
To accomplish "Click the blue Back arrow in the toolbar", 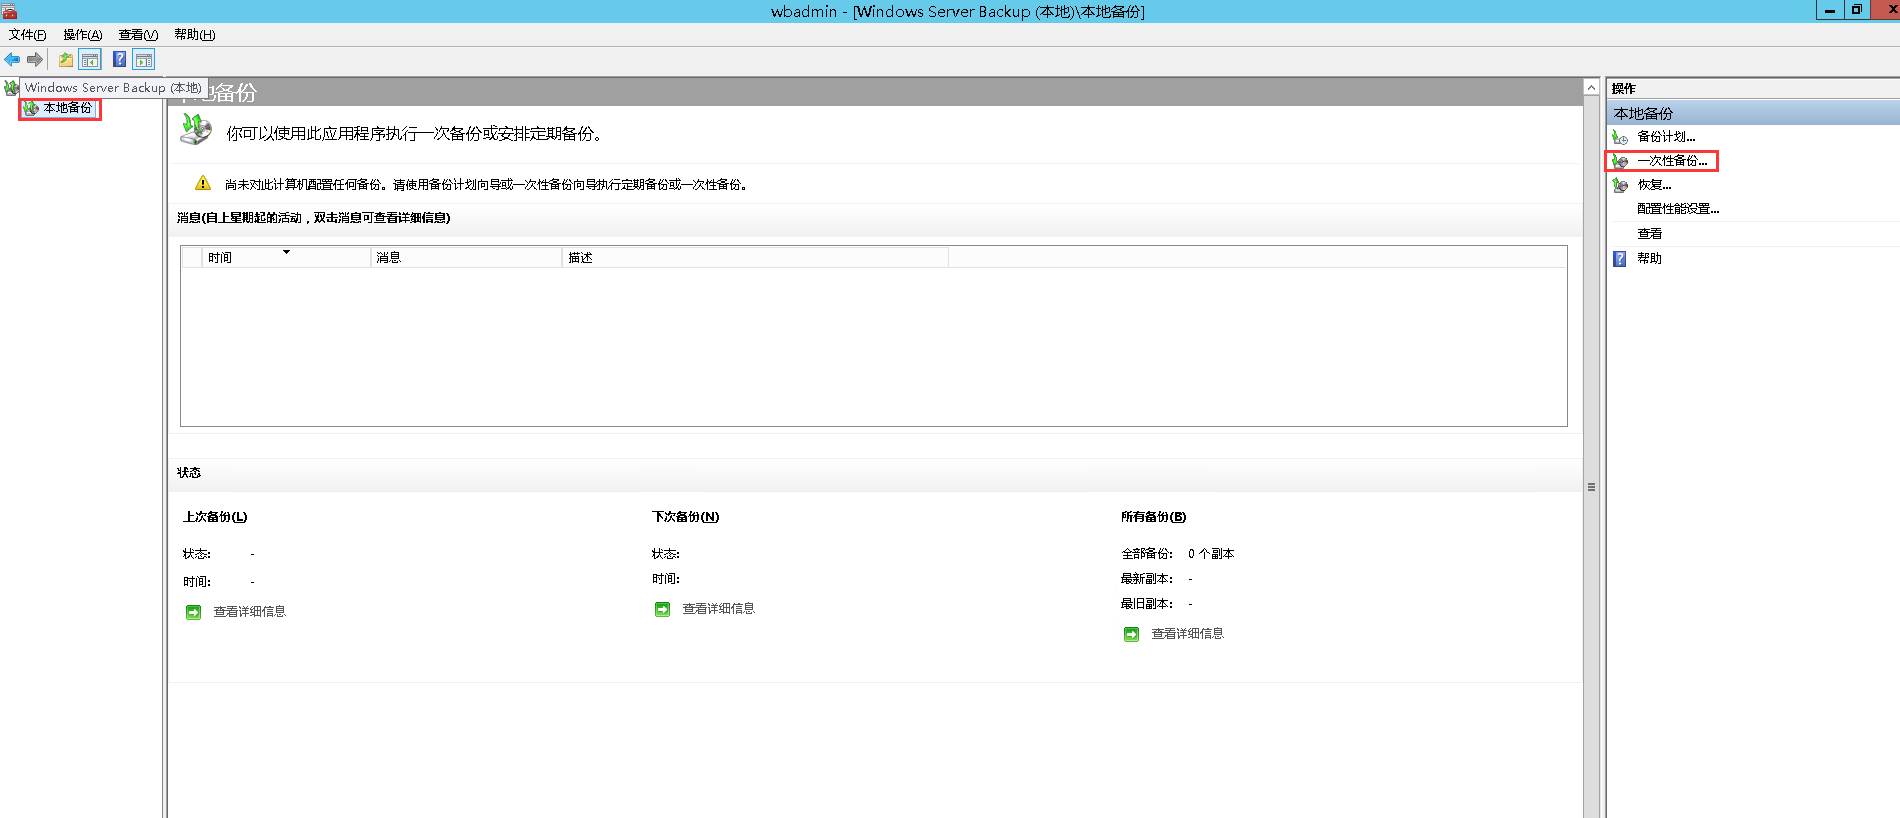I will [x=12, y=60].
